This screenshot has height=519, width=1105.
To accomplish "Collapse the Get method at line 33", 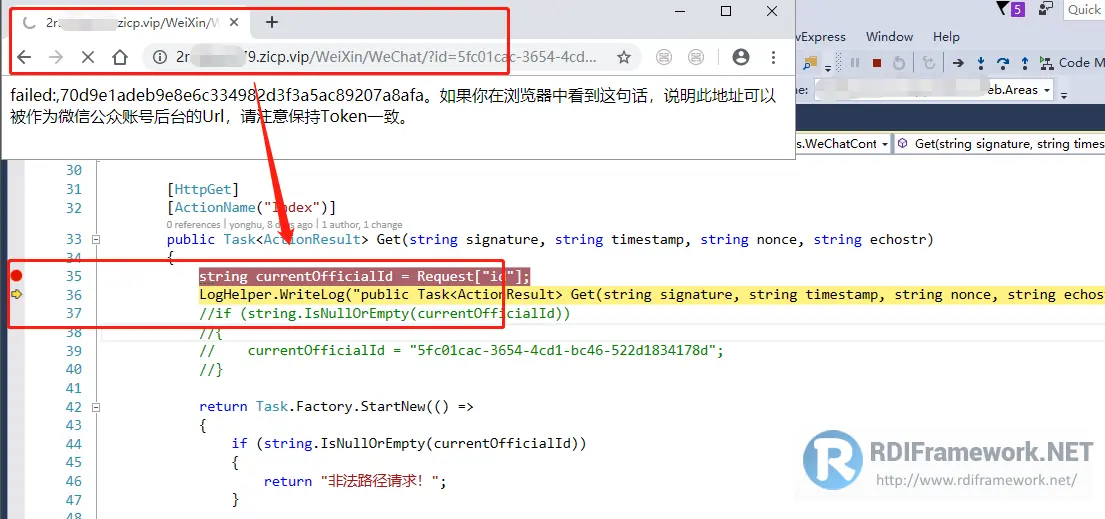I will click(x=96, y=239).
